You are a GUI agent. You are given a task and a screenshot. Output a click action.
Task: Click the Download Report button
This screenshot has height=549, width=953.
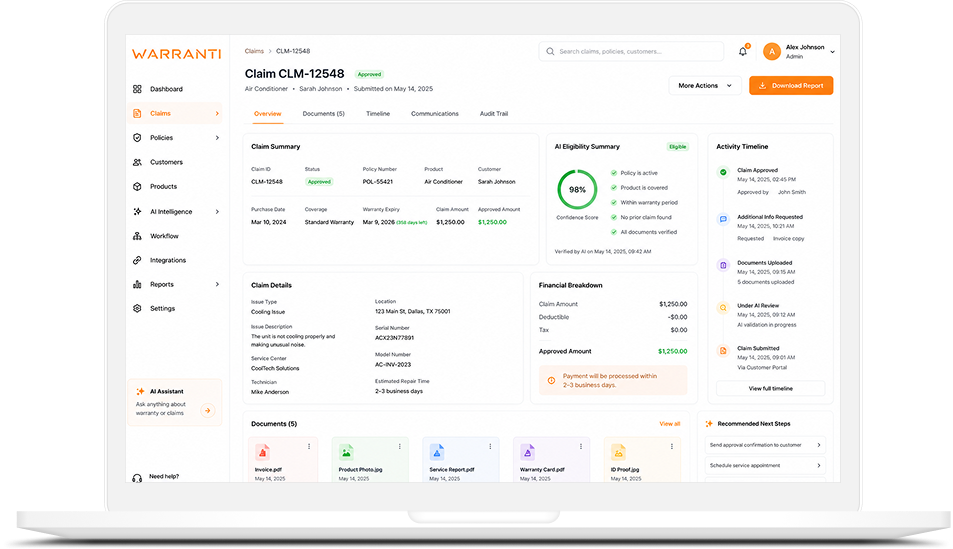pyautogui.click(x=791, y=86)
